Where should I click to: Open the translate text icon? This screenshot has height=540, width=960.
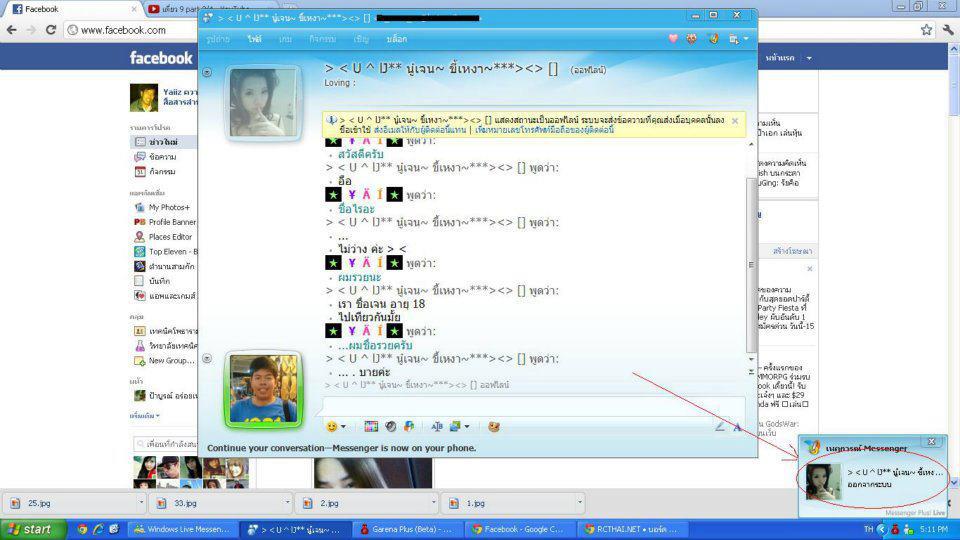(x=437, y=427)
